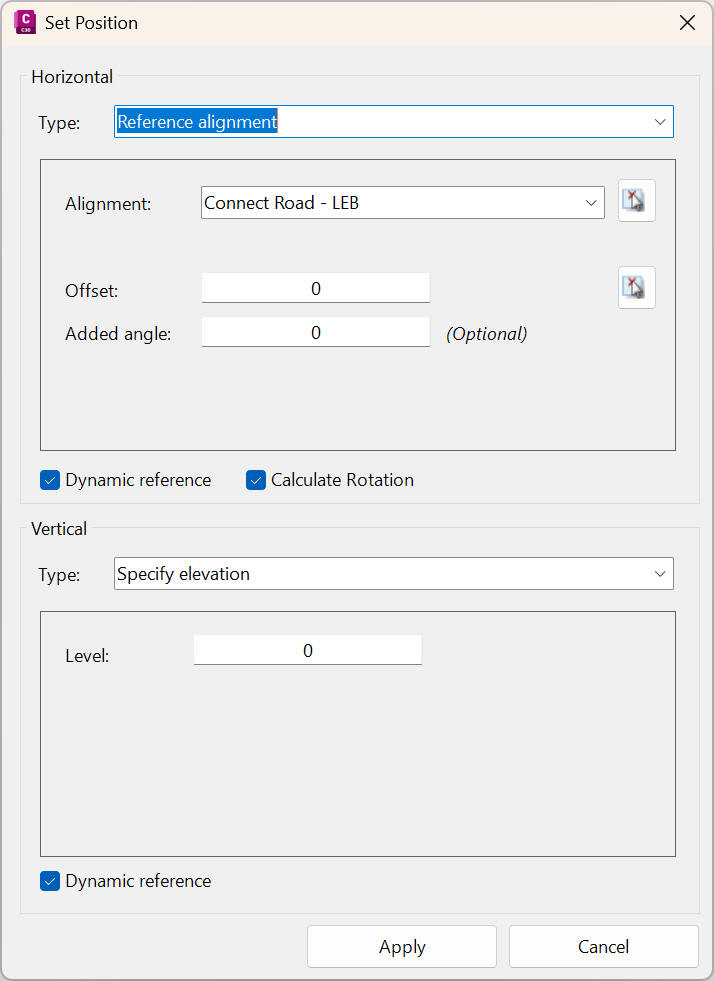This screenshot has width=714, height=981.
Task: Open the Horizontal Type dropdown
Action: [x=394, y=122]
